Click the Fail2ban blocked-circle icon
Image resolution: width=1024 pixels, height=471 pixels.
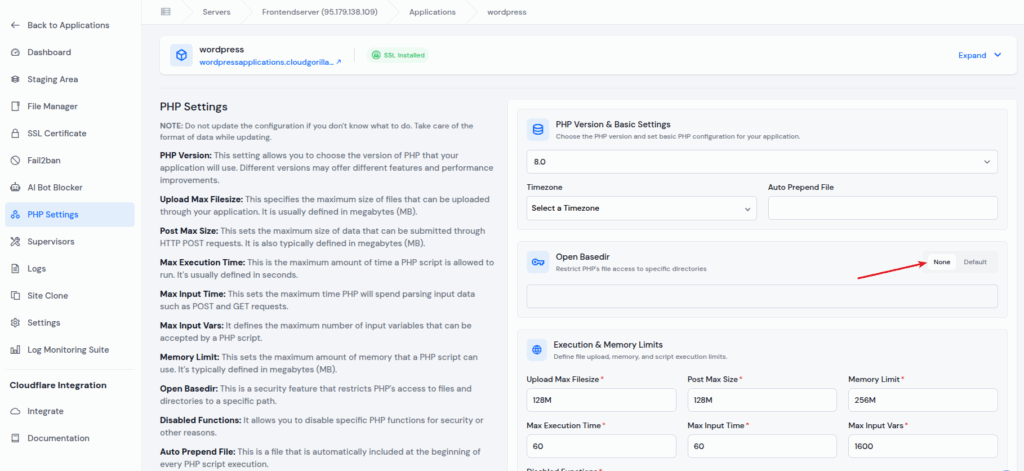coord(16,161)
